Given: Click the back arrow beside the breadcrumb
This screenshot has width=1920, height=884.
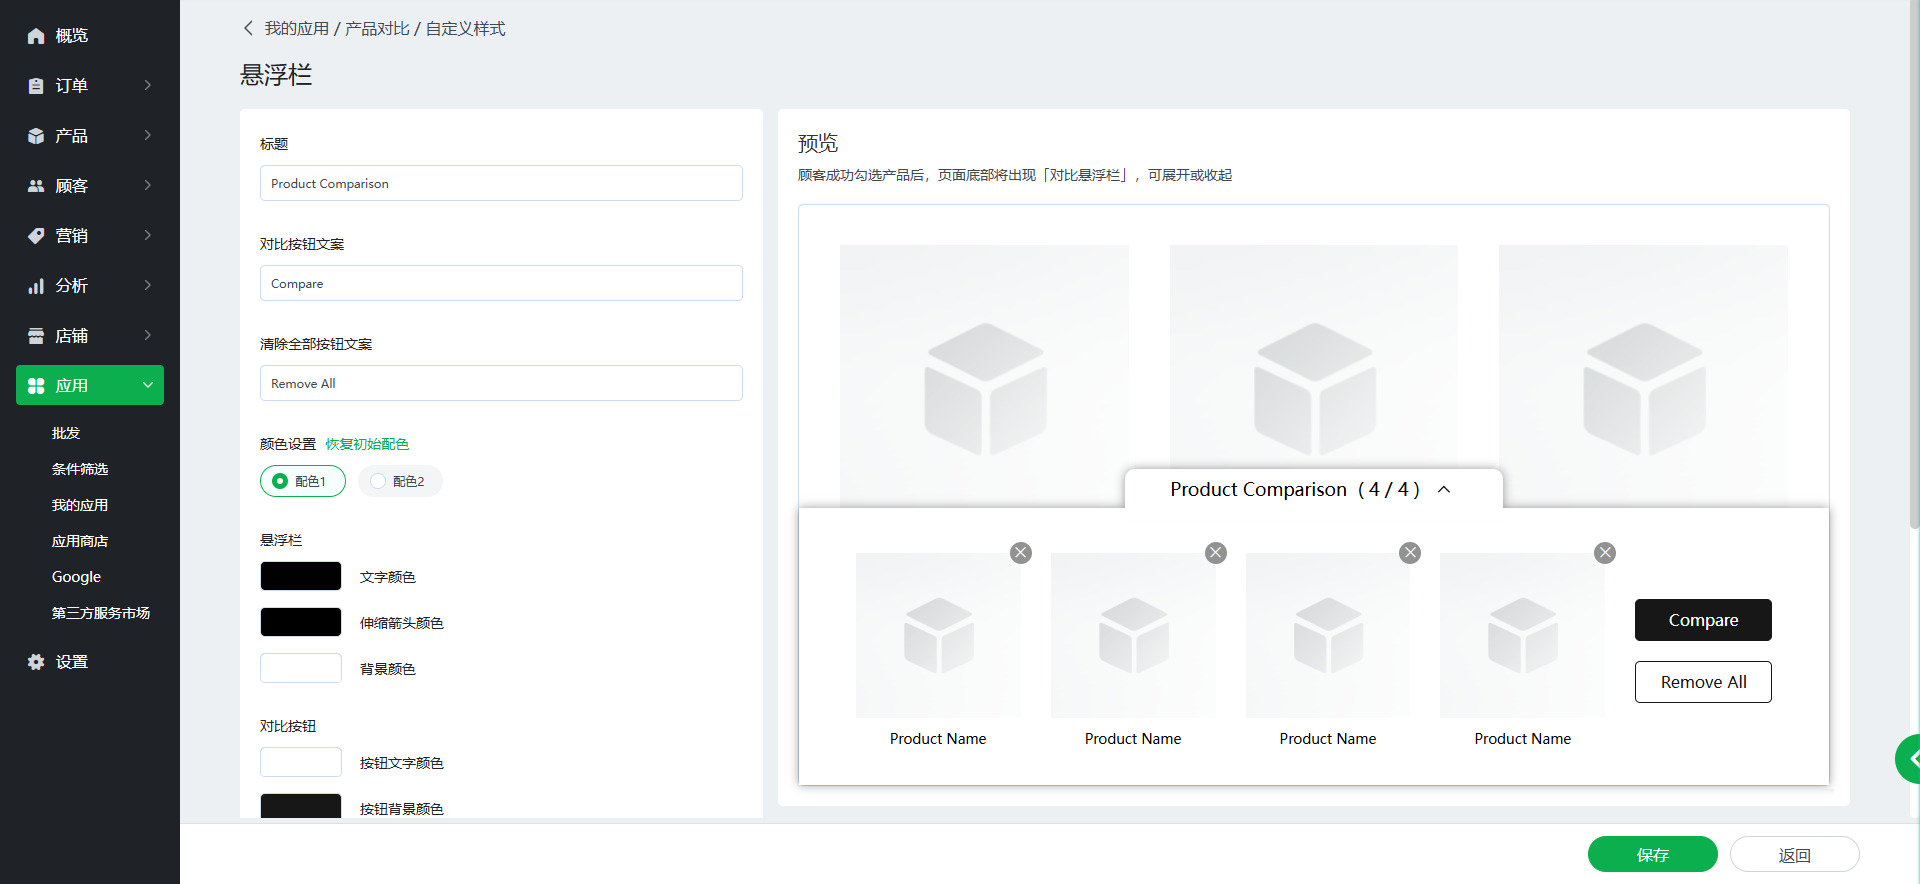Looking at the screenshot, I should point(248,28).
